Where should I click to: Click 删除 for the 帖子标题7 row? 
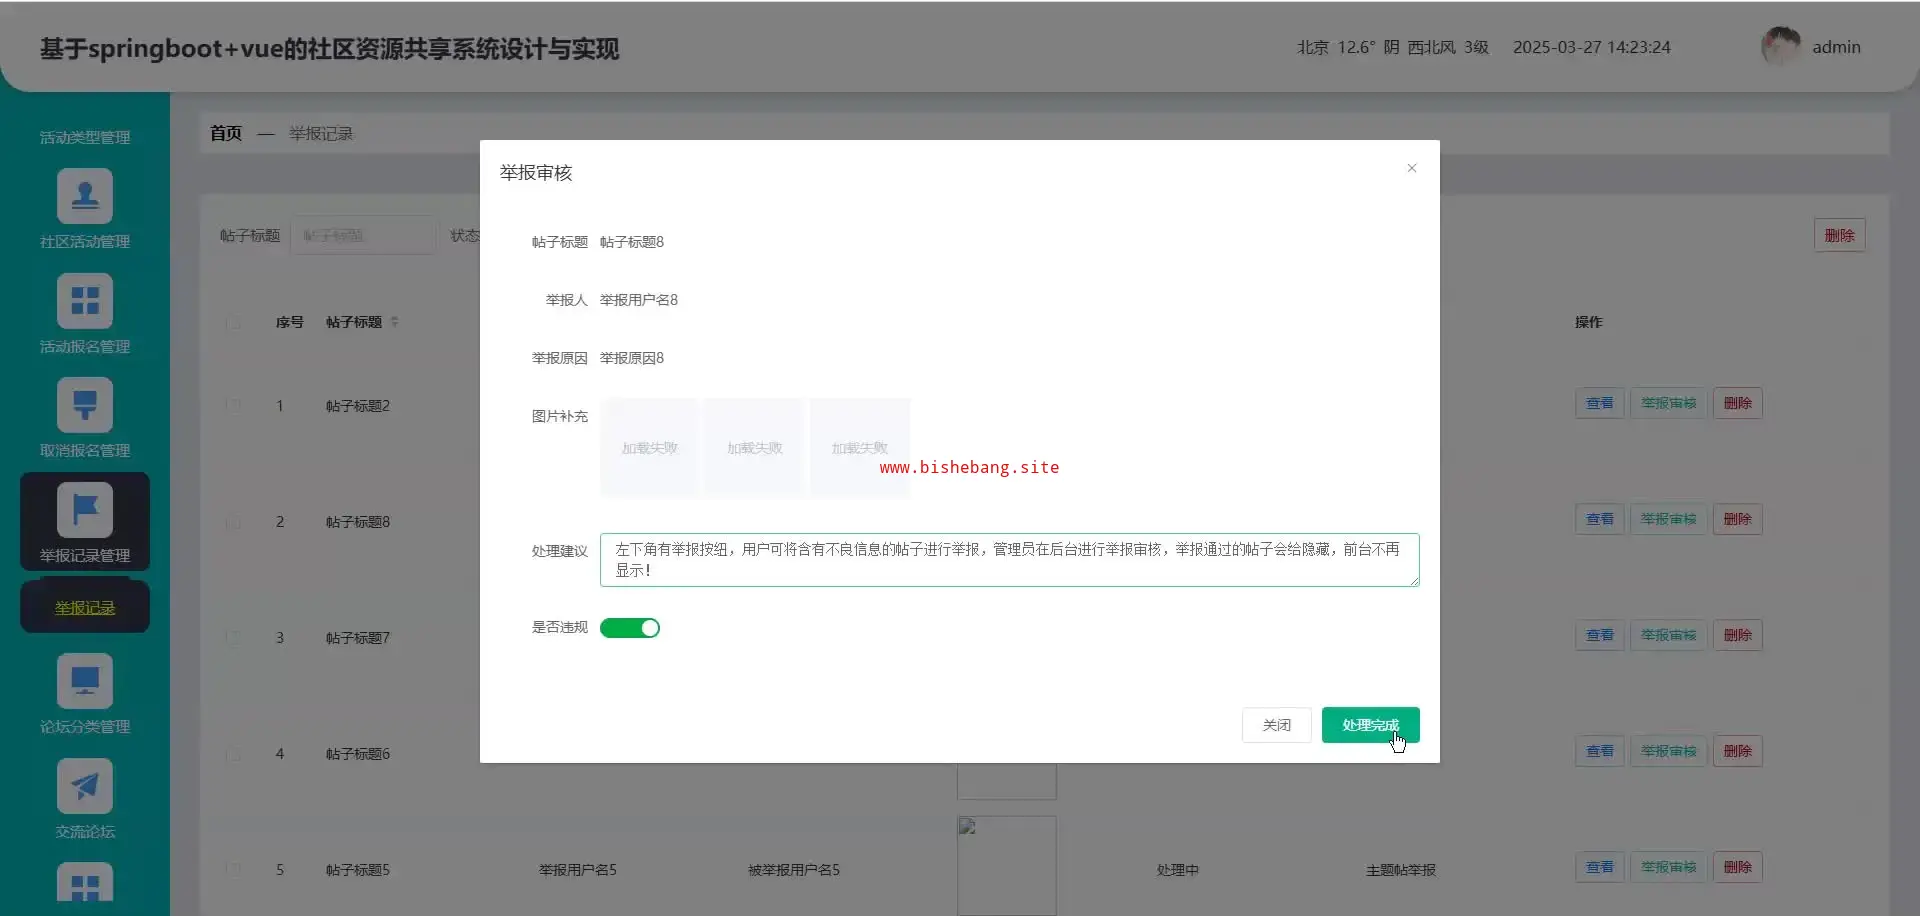click(1737, 635)
